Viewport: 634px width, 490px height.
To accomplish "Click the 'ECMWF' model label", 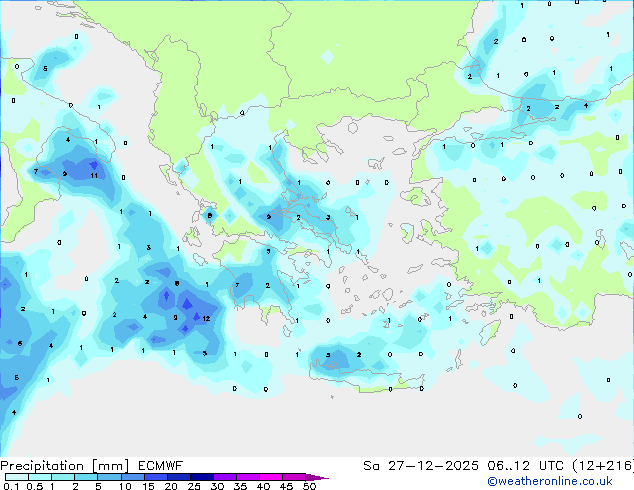I will [161, 466].
